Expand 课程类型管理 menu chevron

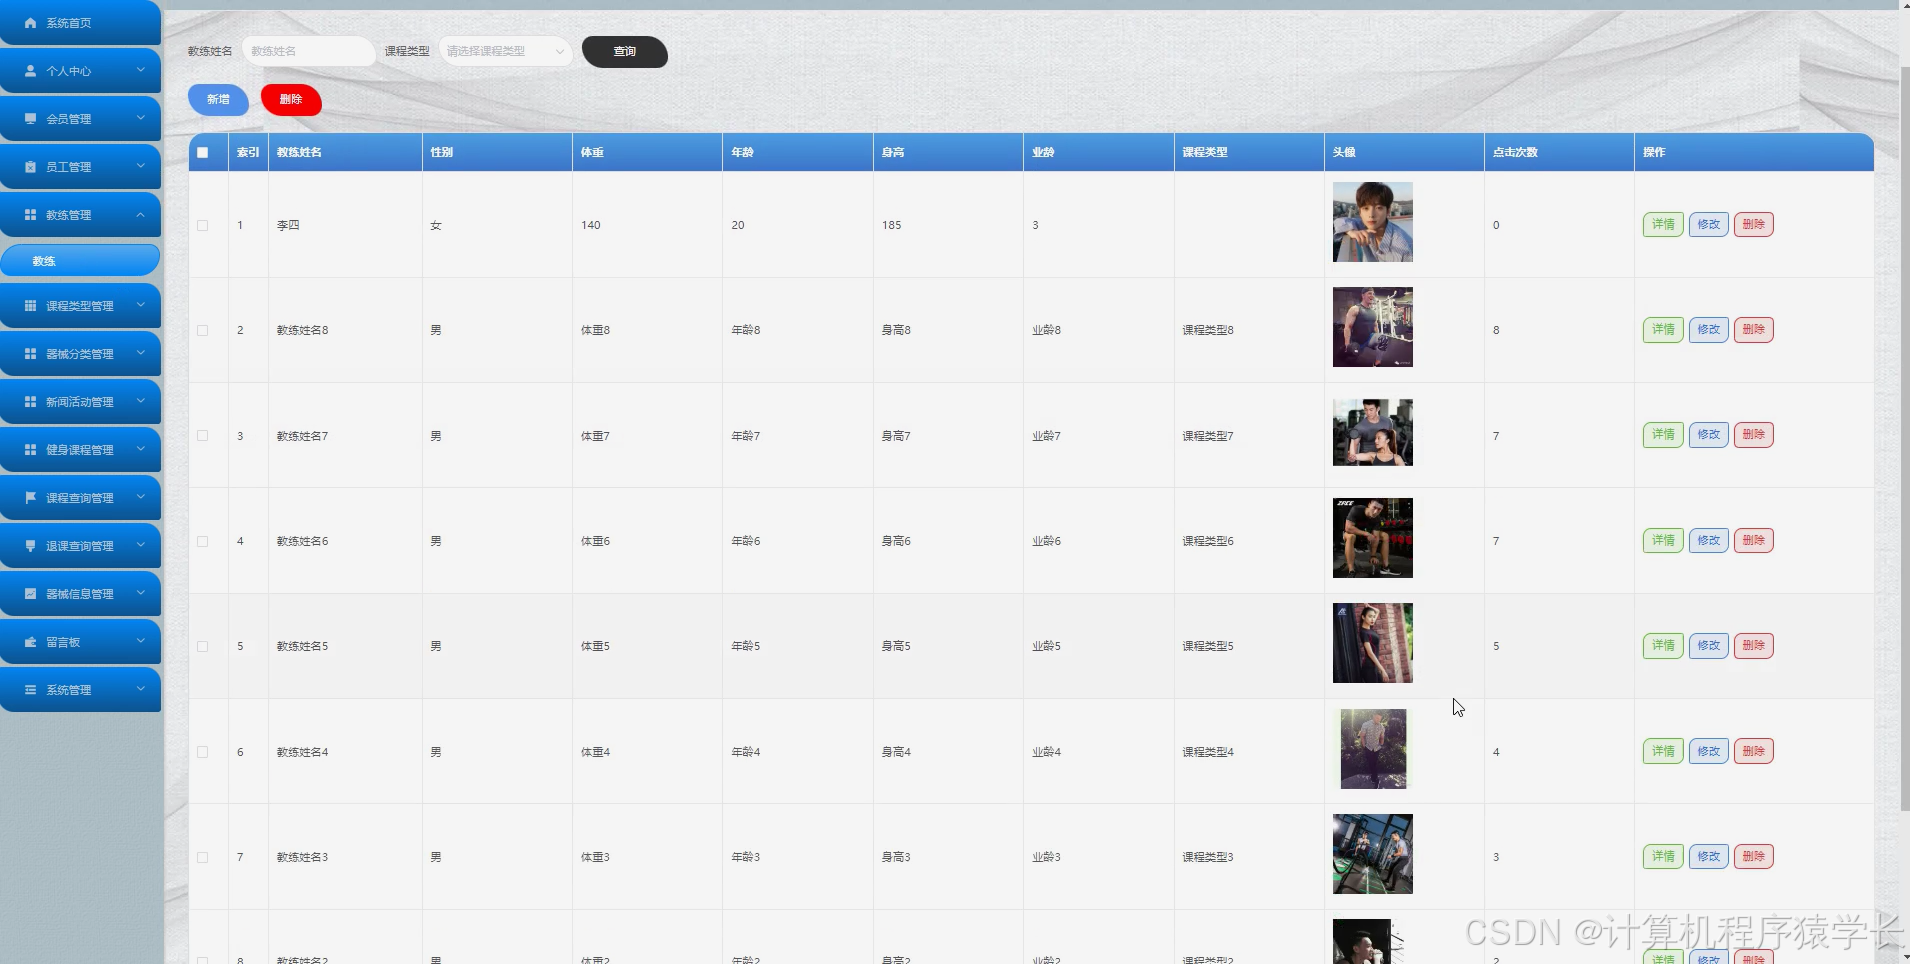(x=141, y=305)
